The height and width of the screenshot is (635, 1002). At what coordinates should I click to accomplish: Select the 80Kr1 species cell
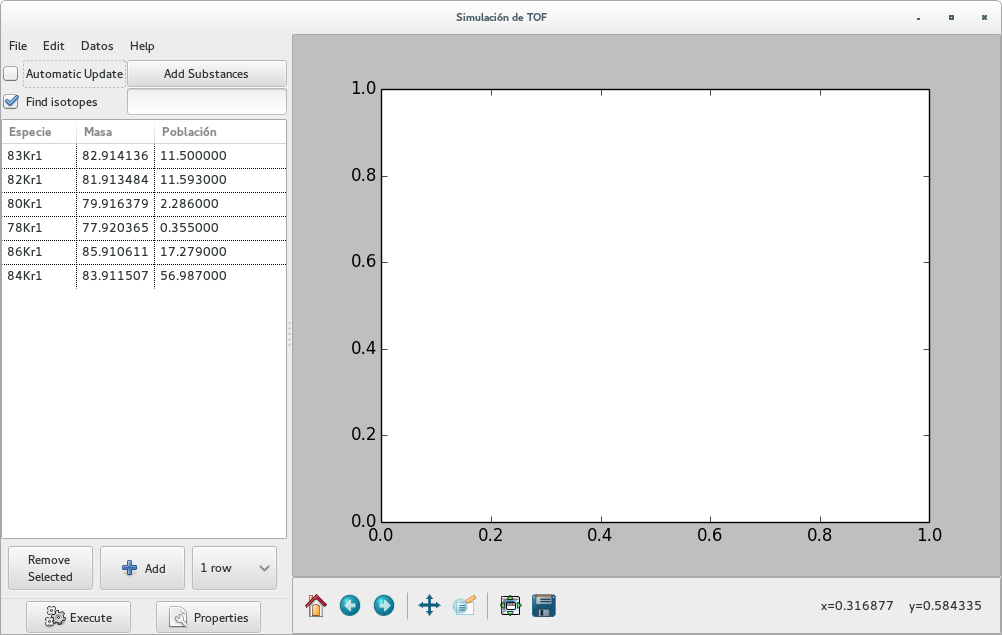click(39, 204)
